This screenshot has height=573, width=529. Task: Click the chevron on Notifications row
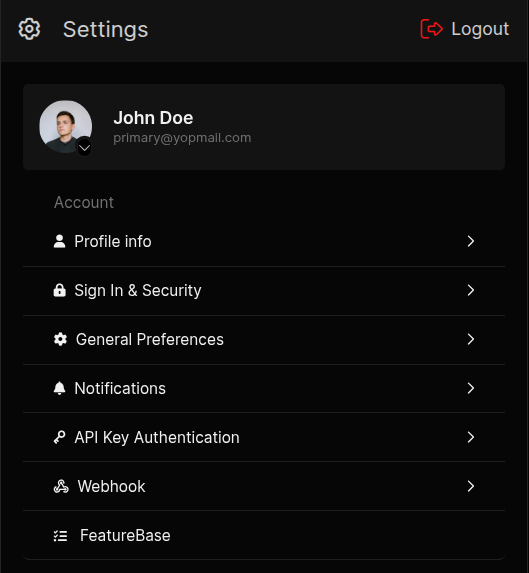(471, 388)
